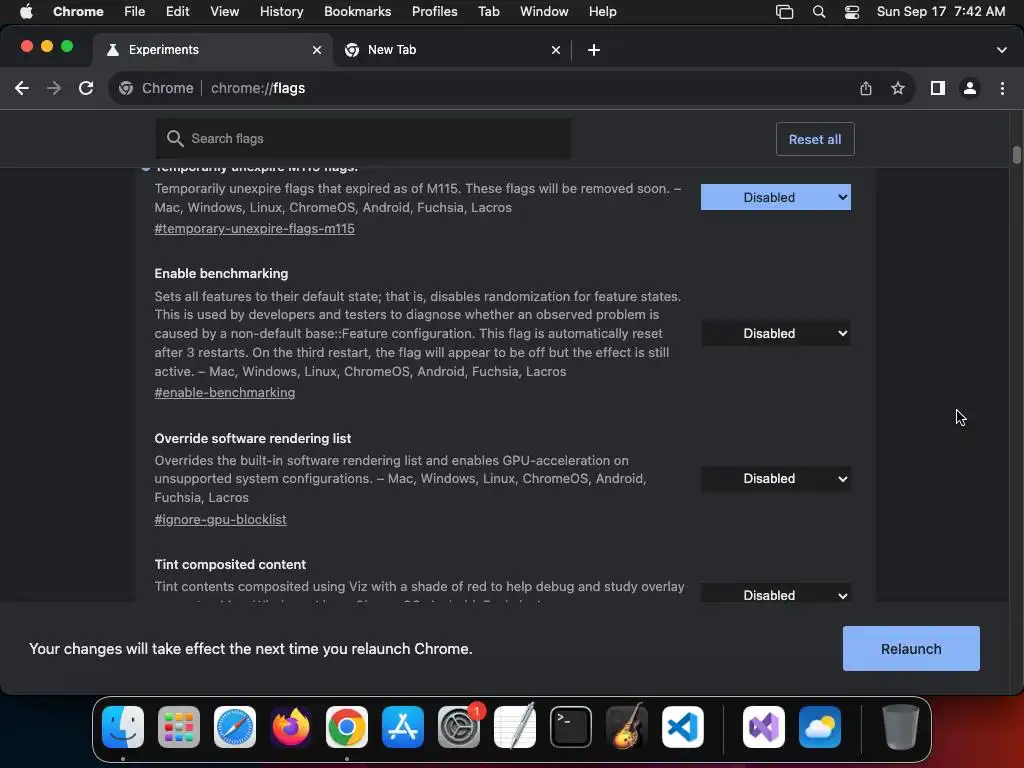Close the New Tab tab
Screen dimensions: 1024x768
coord(556,50)
